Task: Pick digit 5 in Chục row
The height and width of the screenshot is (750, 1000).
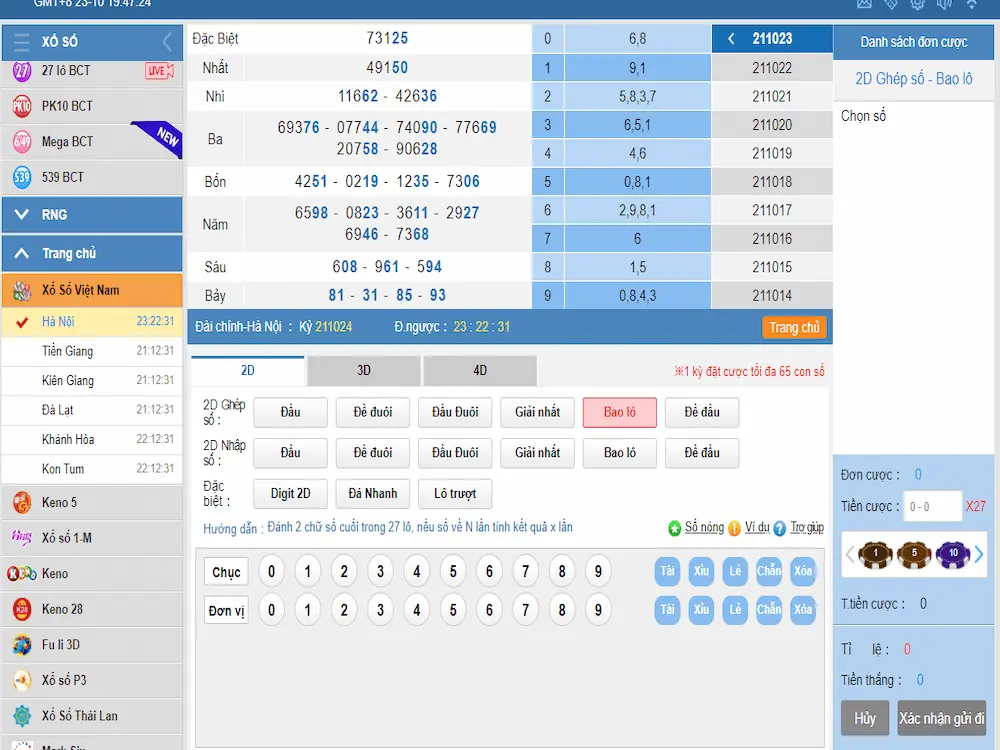Action: [x=453, y=571]
